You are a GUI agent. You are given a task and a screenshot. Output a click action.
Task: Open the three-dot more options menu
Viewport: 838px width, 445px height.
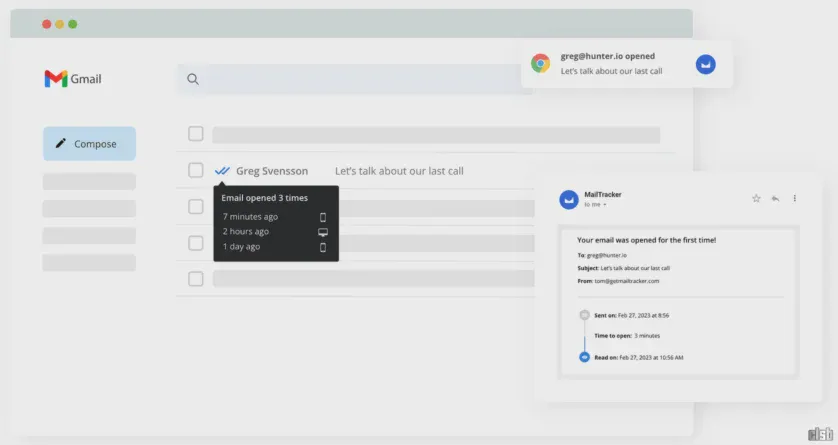point(795,198)
